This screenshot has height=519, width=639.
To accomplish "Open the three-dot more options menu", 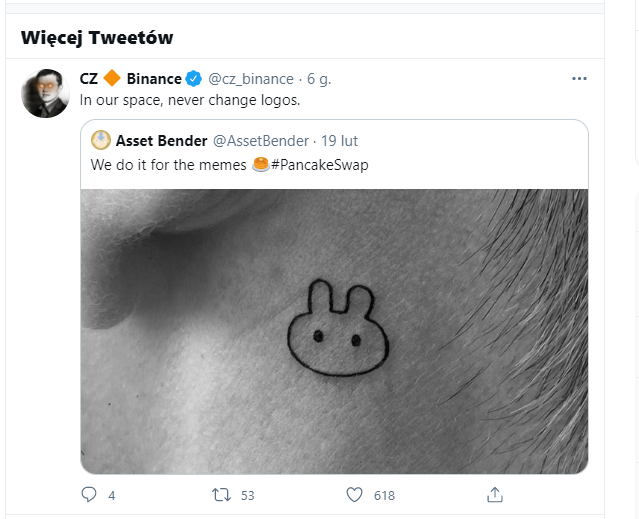I will pyautogui.click(x=579, y=79).
